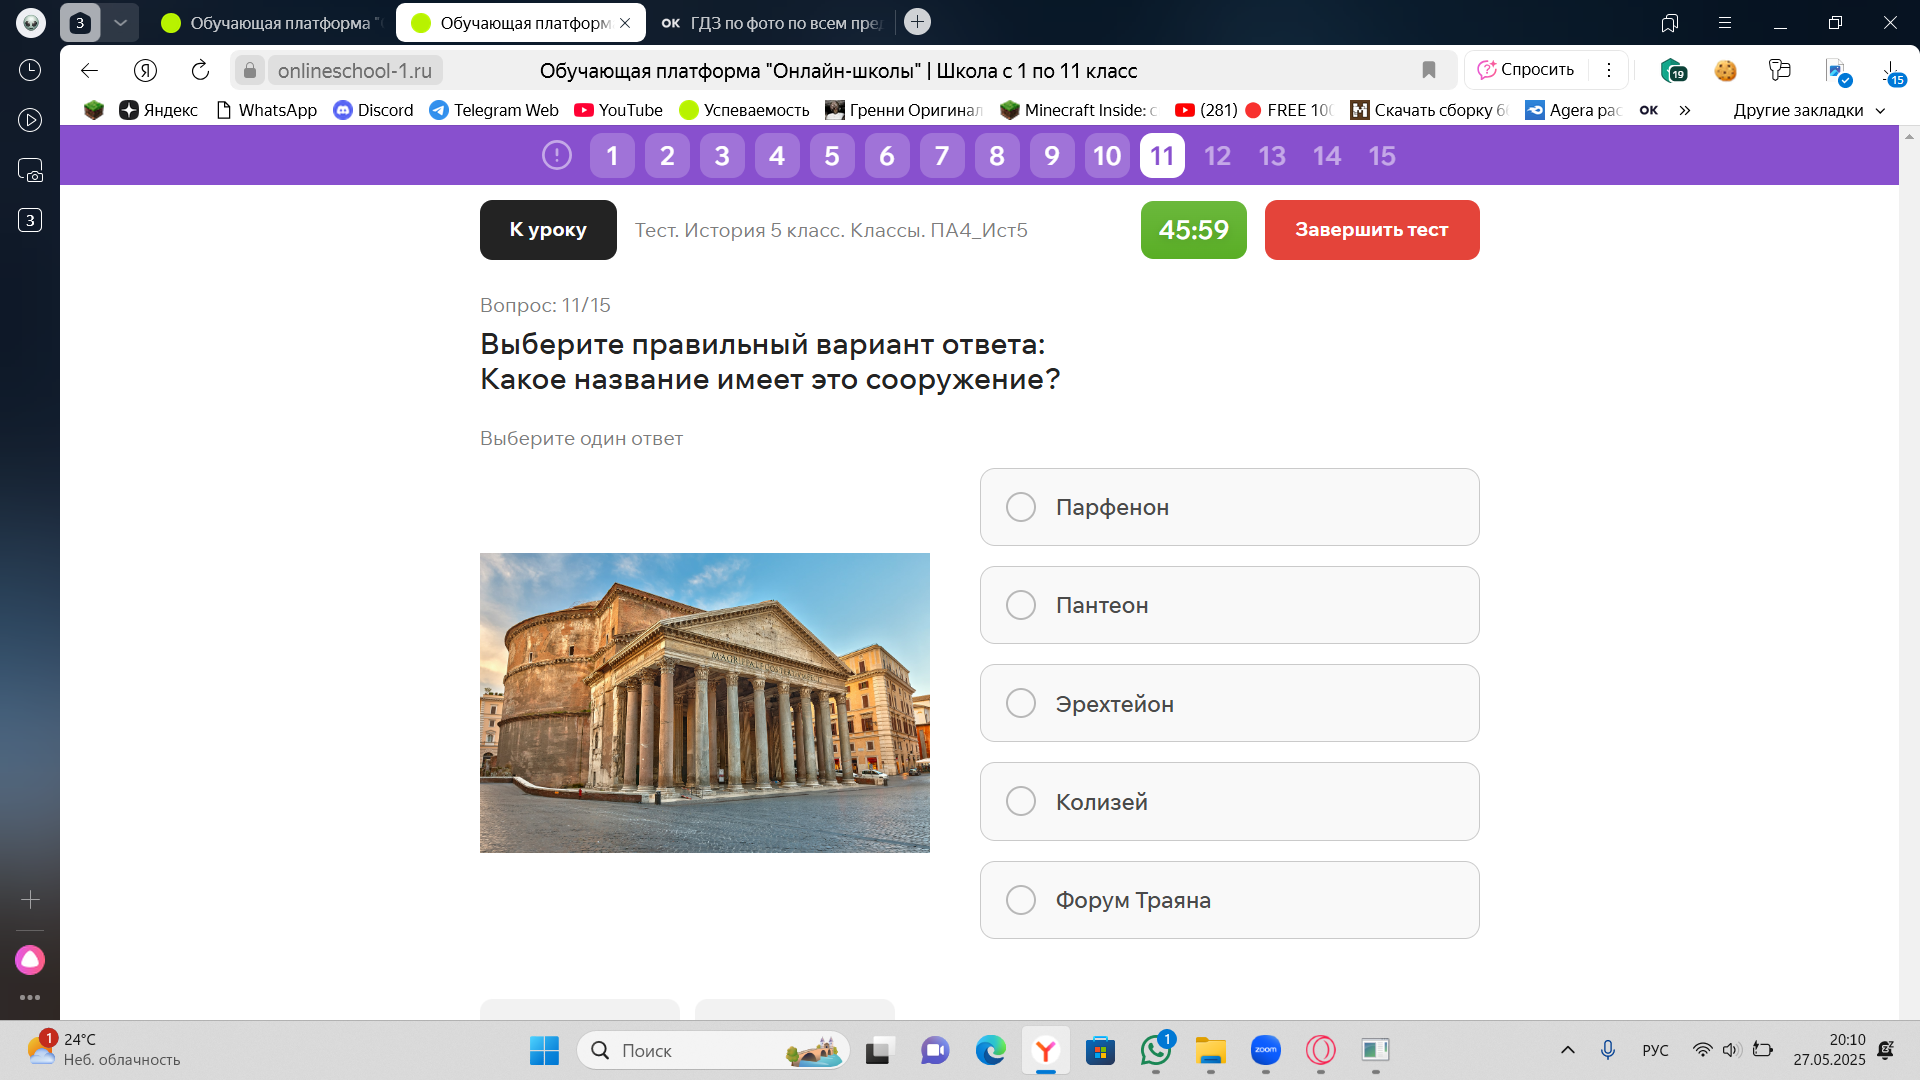The height and width of the screenshot is (1080, 1920).
Task: Select the Пантеон answer option
Action: point(1229,605)
